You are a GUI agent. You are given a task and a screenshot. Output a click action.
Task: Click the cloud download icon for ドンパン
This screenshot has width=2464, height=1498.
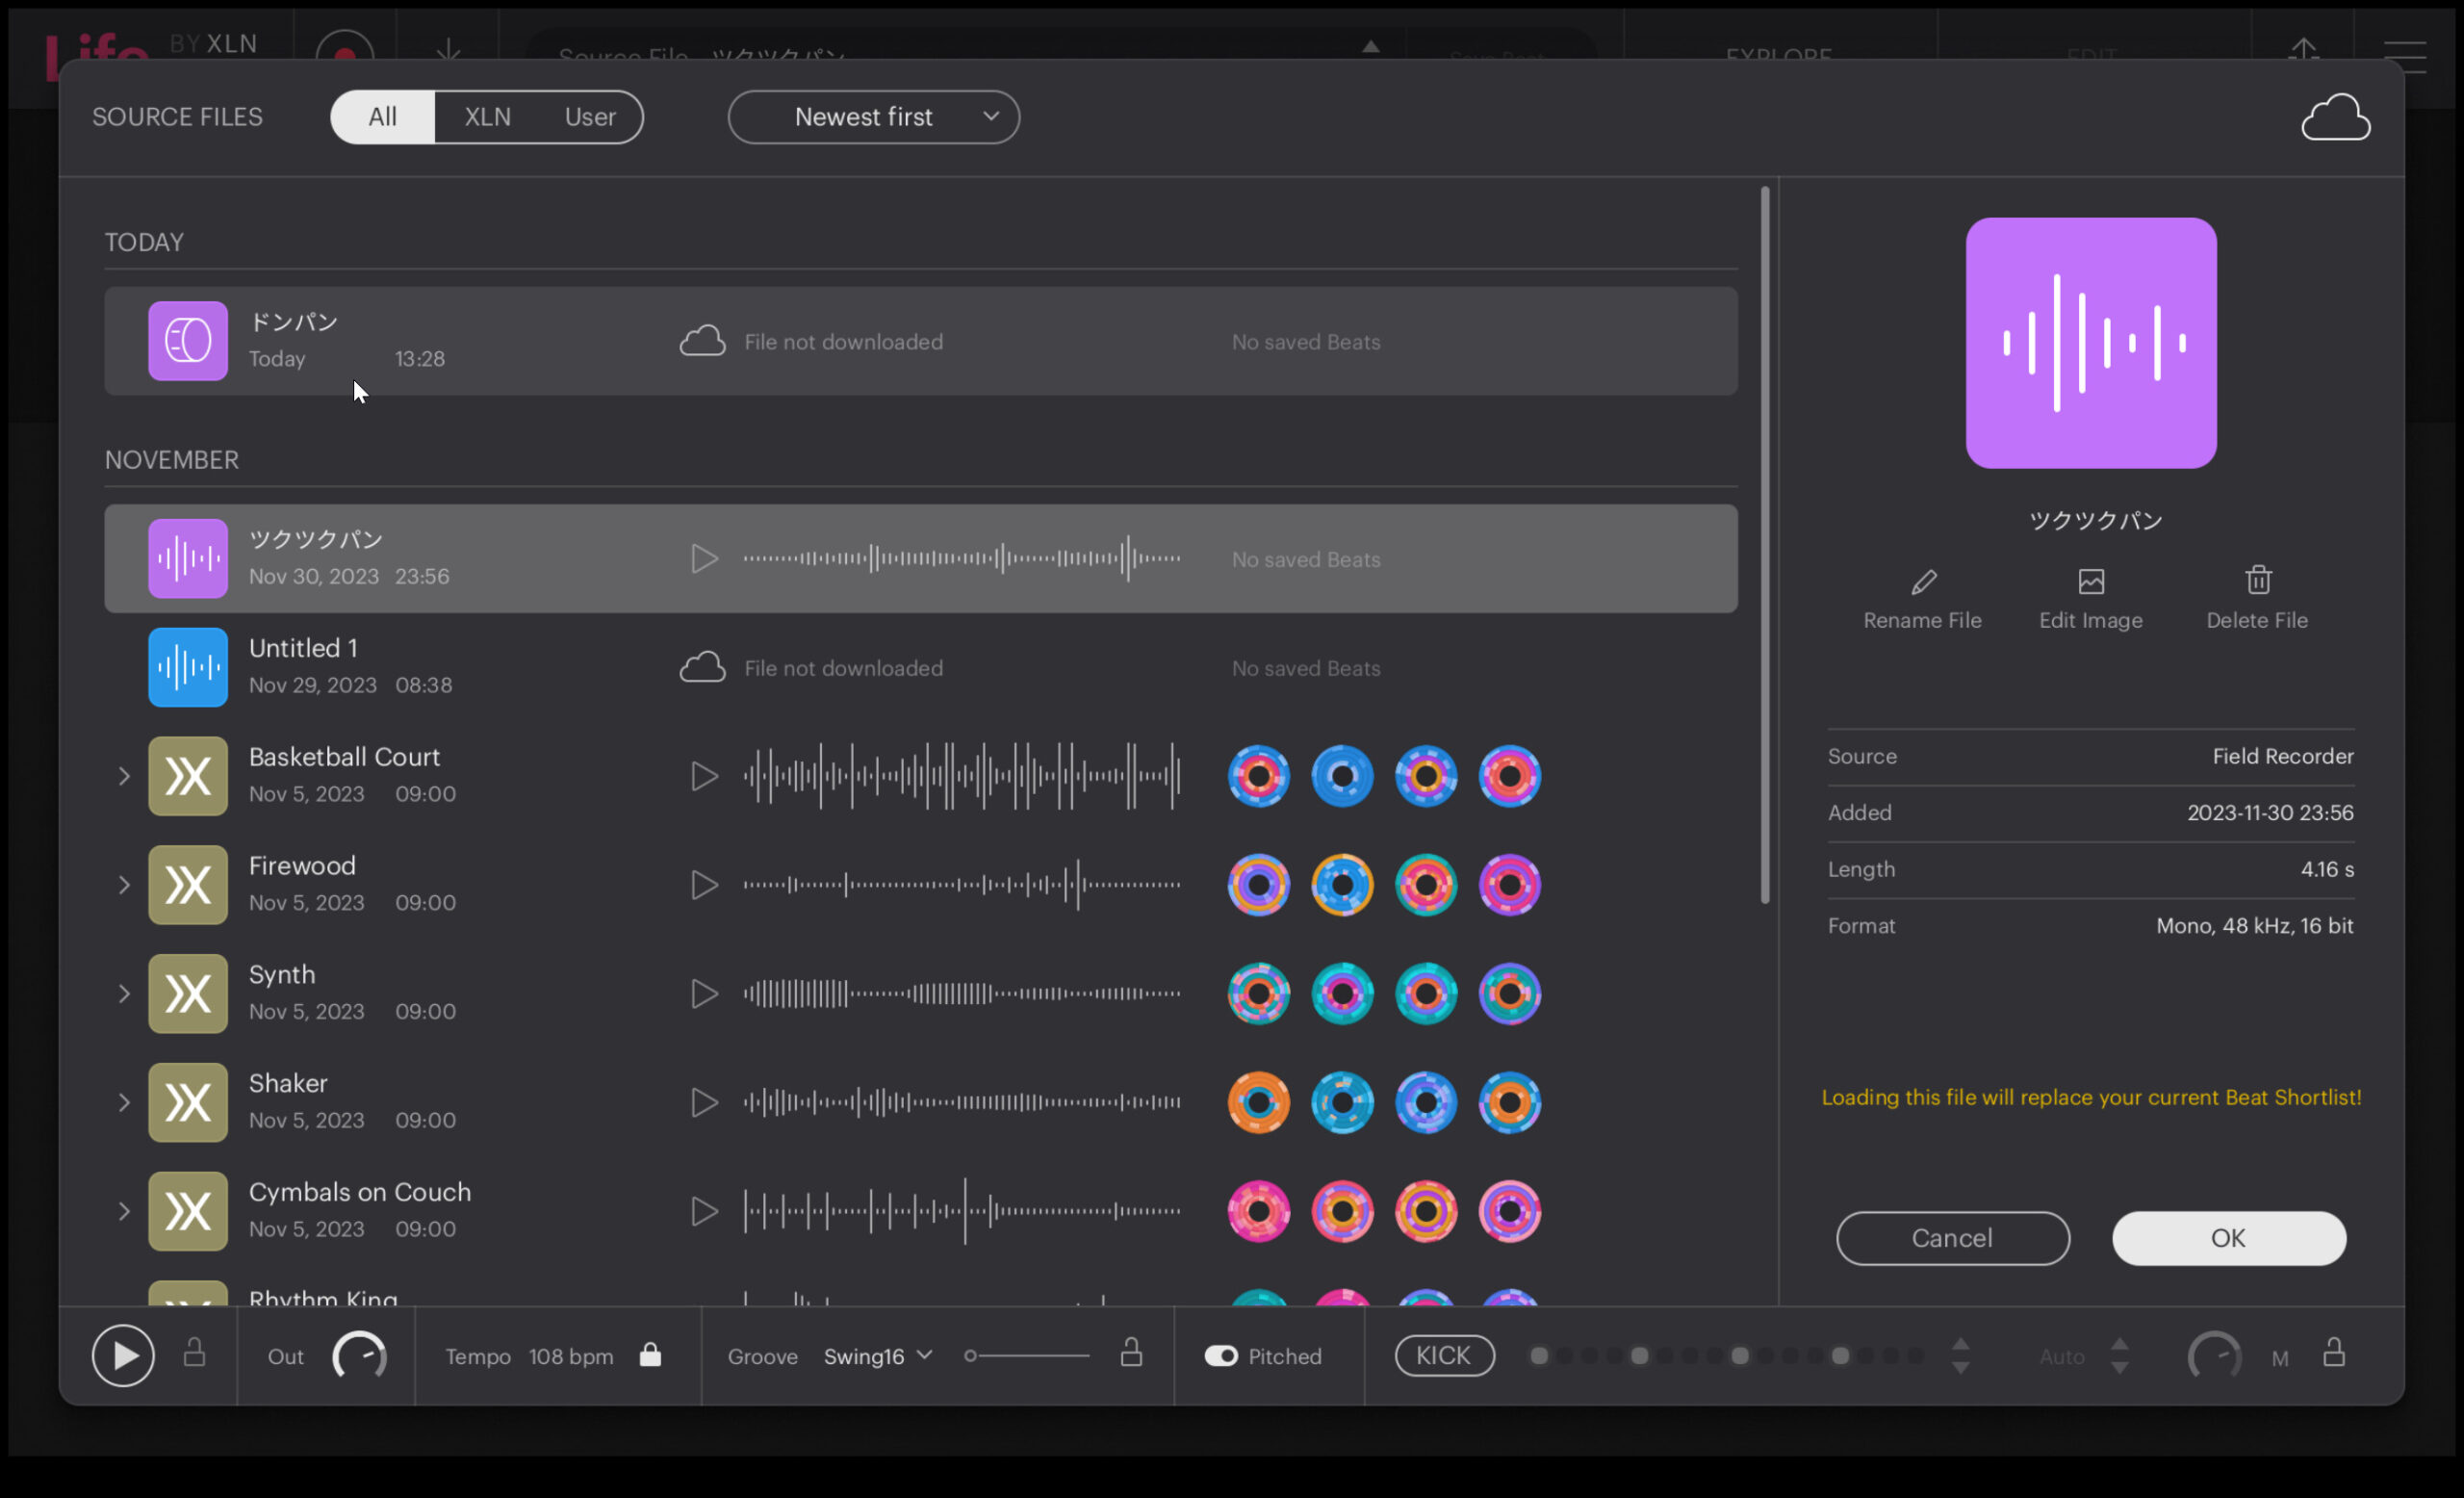pos(702,341)
